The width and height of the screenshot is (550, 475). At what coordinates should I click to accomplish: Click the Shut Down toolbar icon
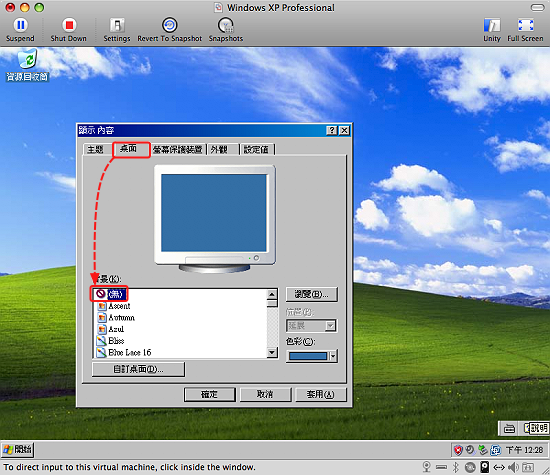click(x=69, y=25)
